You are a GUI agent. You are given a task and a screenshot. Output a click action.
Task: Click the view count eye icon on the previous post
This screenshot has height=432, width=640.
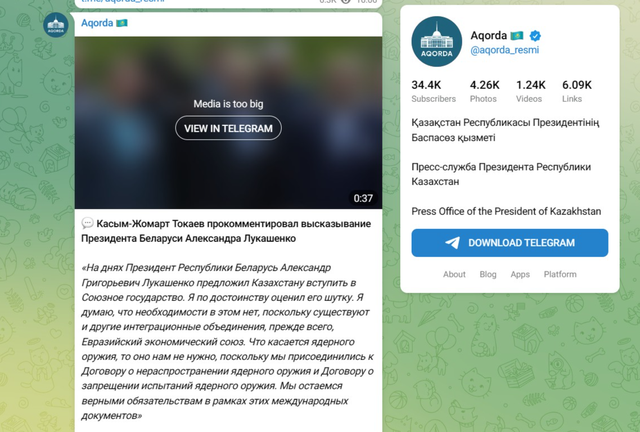point(346,2)
